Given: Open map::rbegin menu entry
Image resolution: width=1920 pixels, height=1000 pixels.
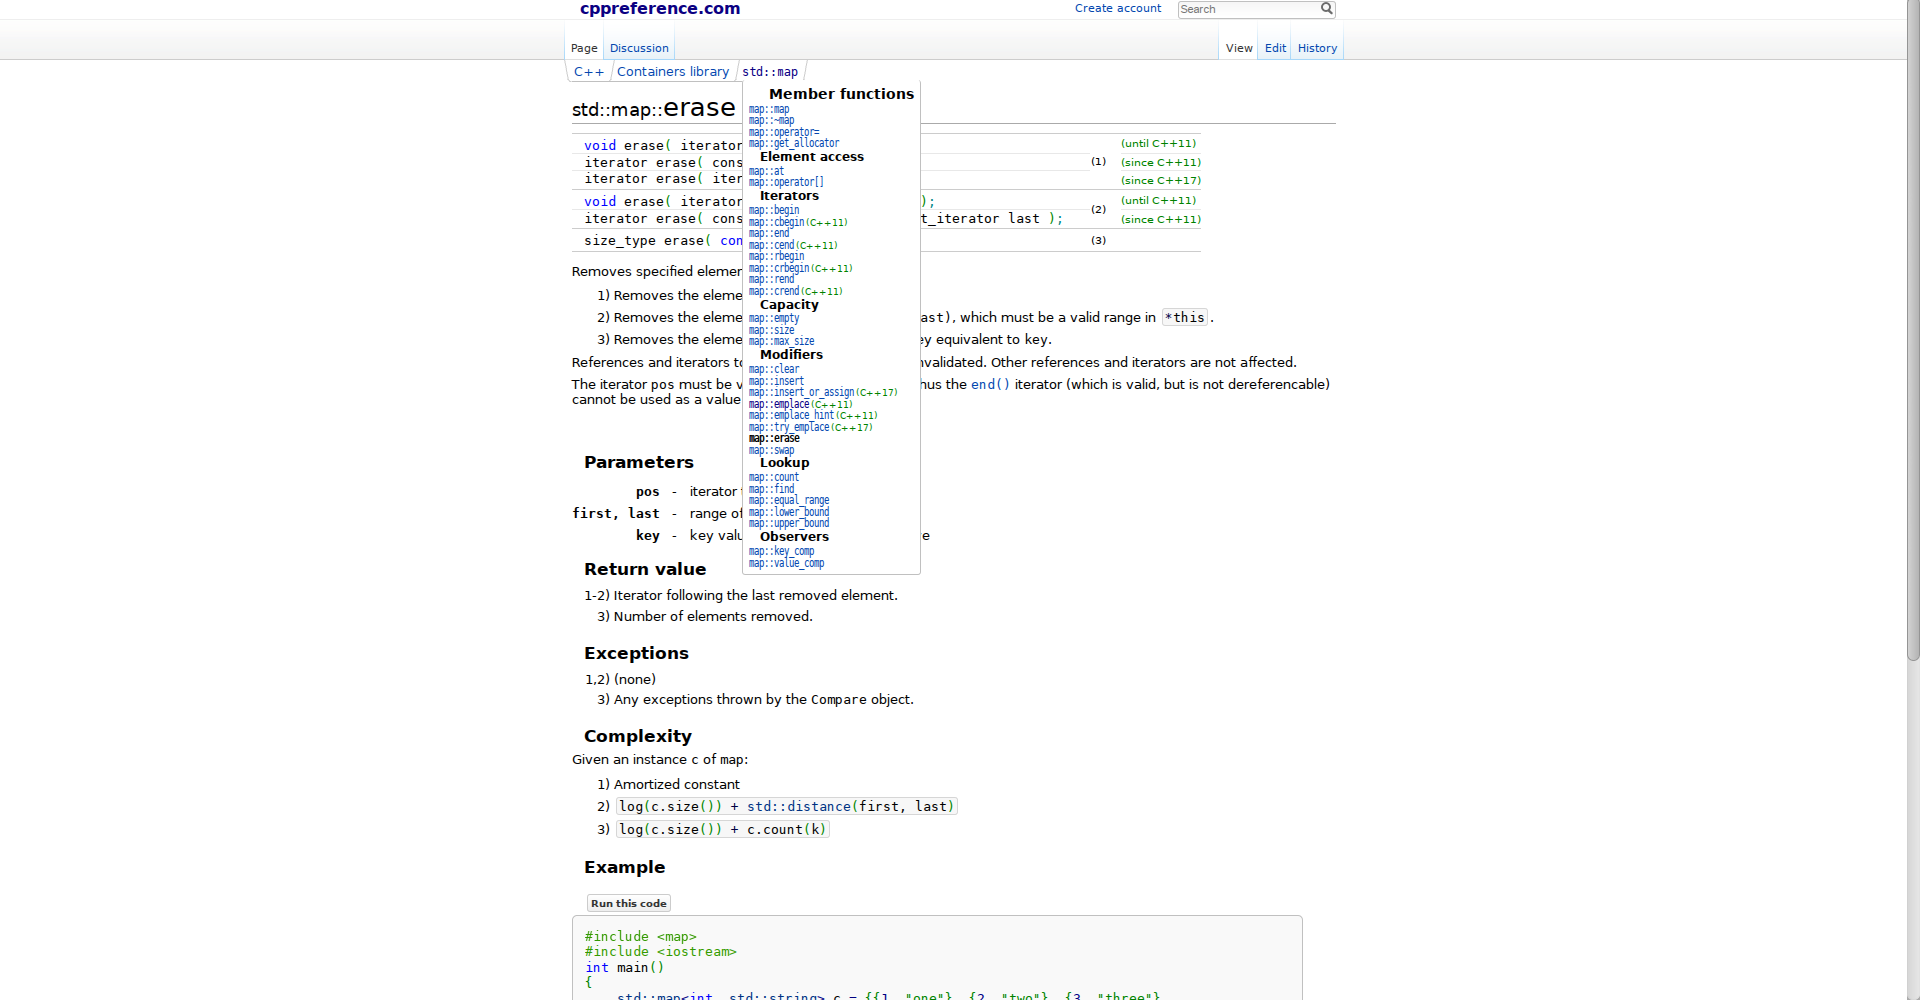Looking at the screenshot, I should point(776,256).
